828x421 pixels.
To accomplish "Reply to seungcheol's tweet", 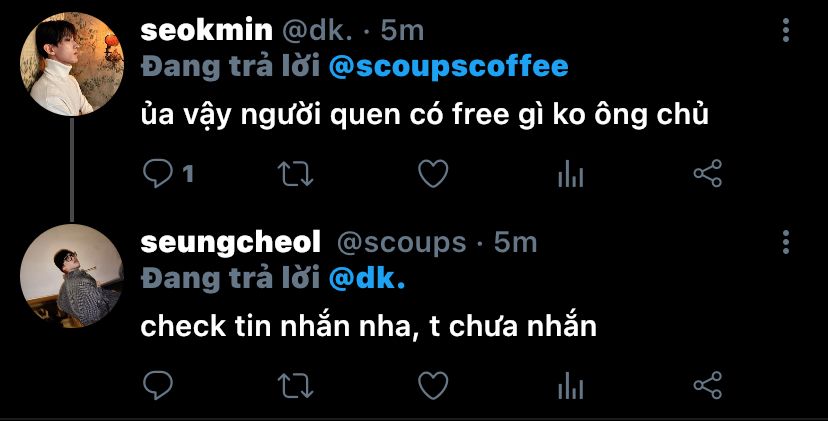I will [158, 385].
